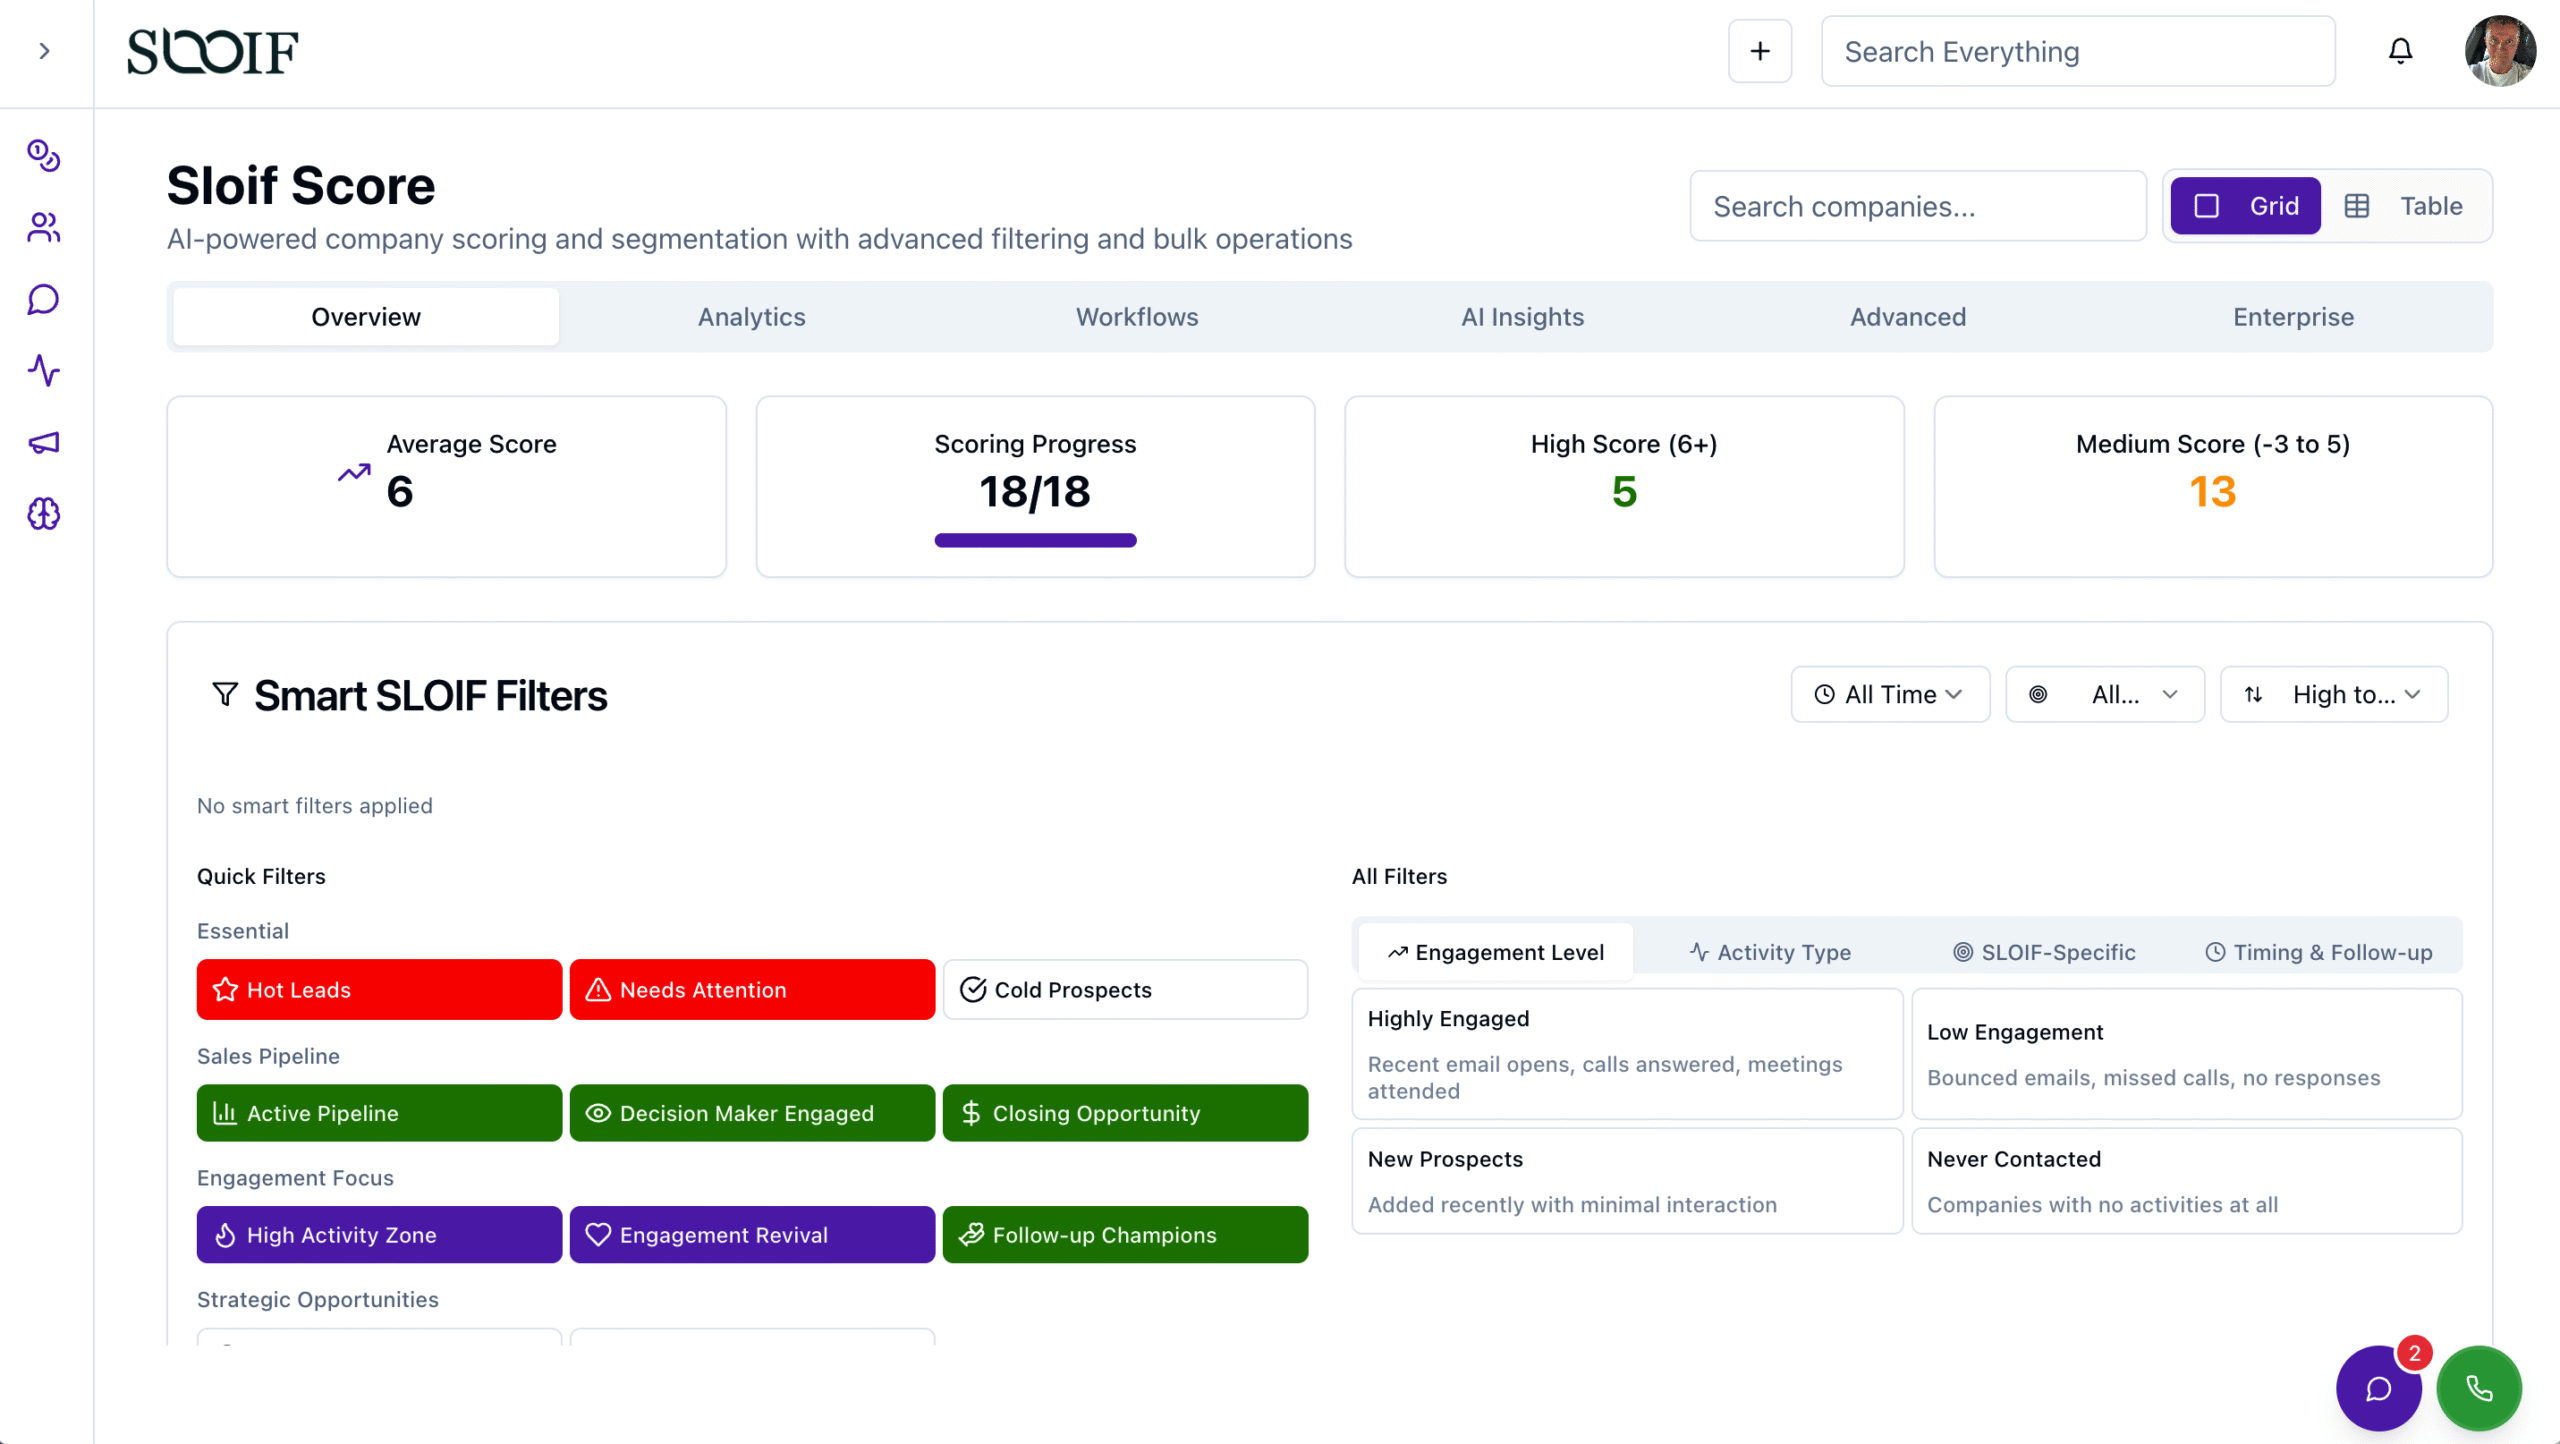This screenshot has width=2560, height=1444.
Task: Click the Closing Opportunity filter button
Action: (x=1125, y=1113)
